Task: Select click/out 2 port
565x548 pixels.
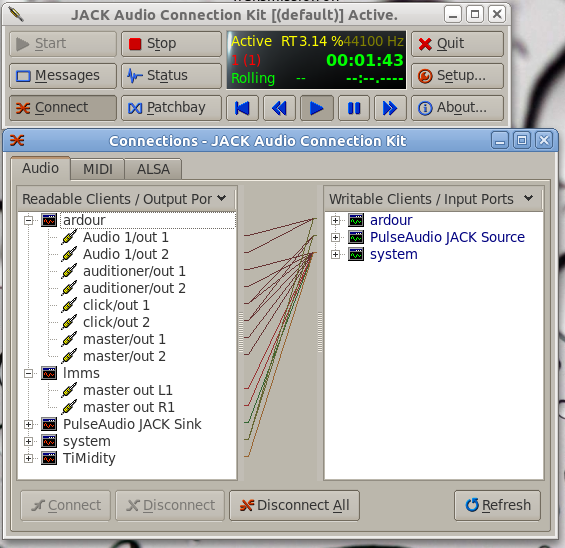Action: coord(116,322)
